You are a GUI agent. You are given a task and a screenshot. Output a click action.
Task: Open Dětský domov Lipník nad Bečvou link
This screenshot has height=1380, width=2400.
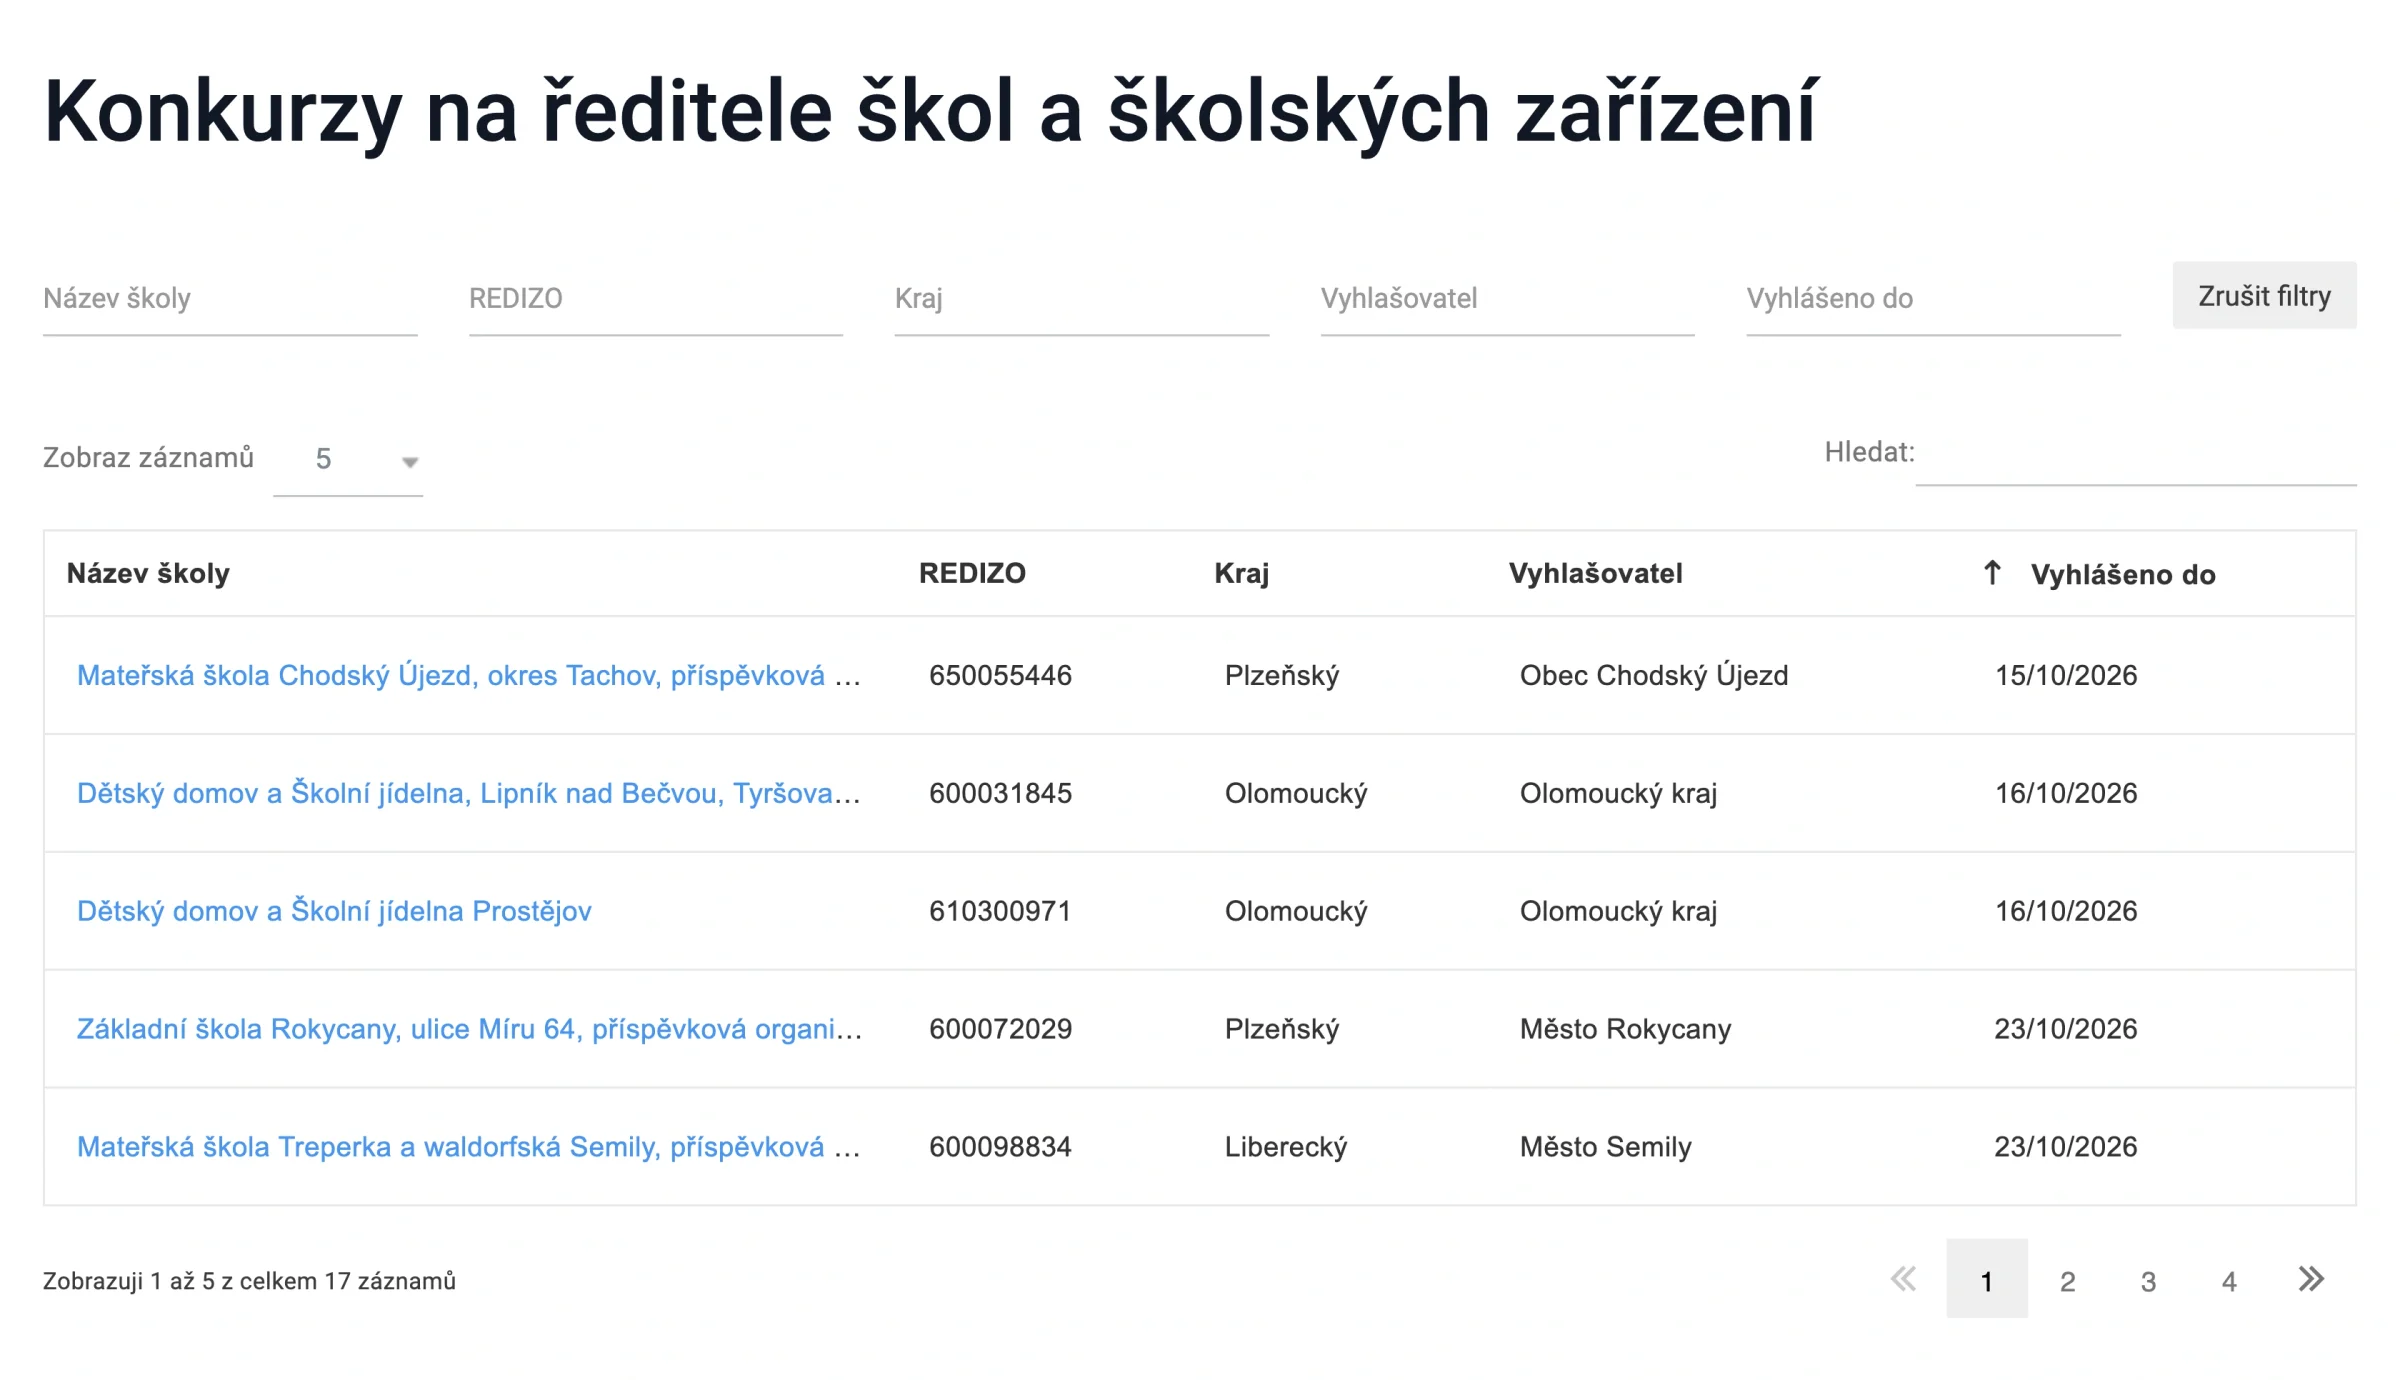click(469, 794)
